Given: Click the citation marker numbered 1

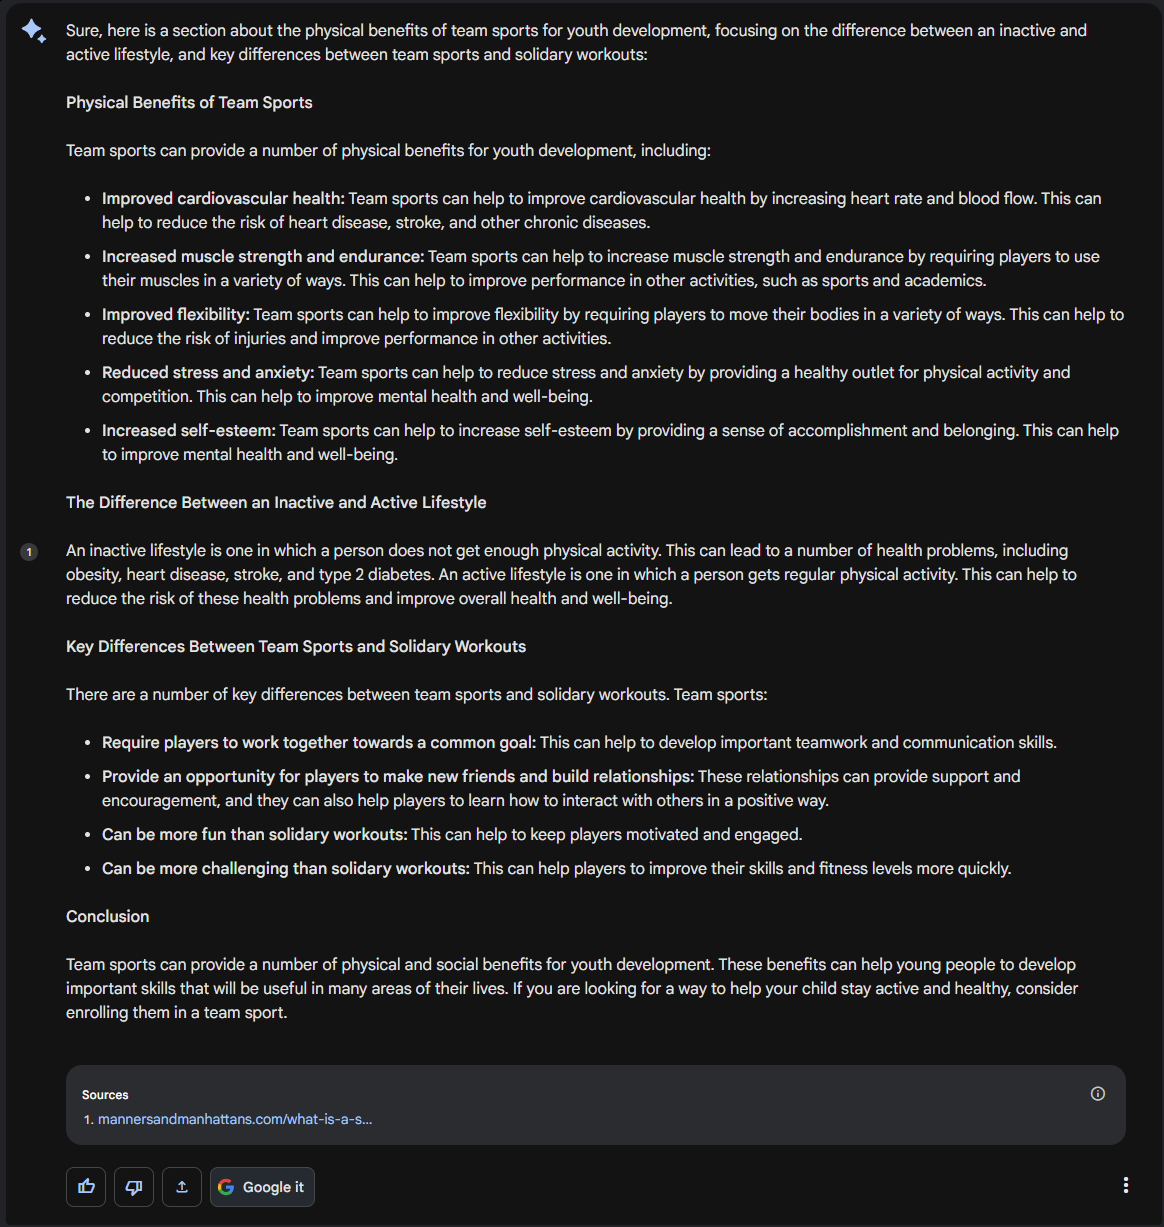Looking at the screenshot, I should [x=29, y=551].
